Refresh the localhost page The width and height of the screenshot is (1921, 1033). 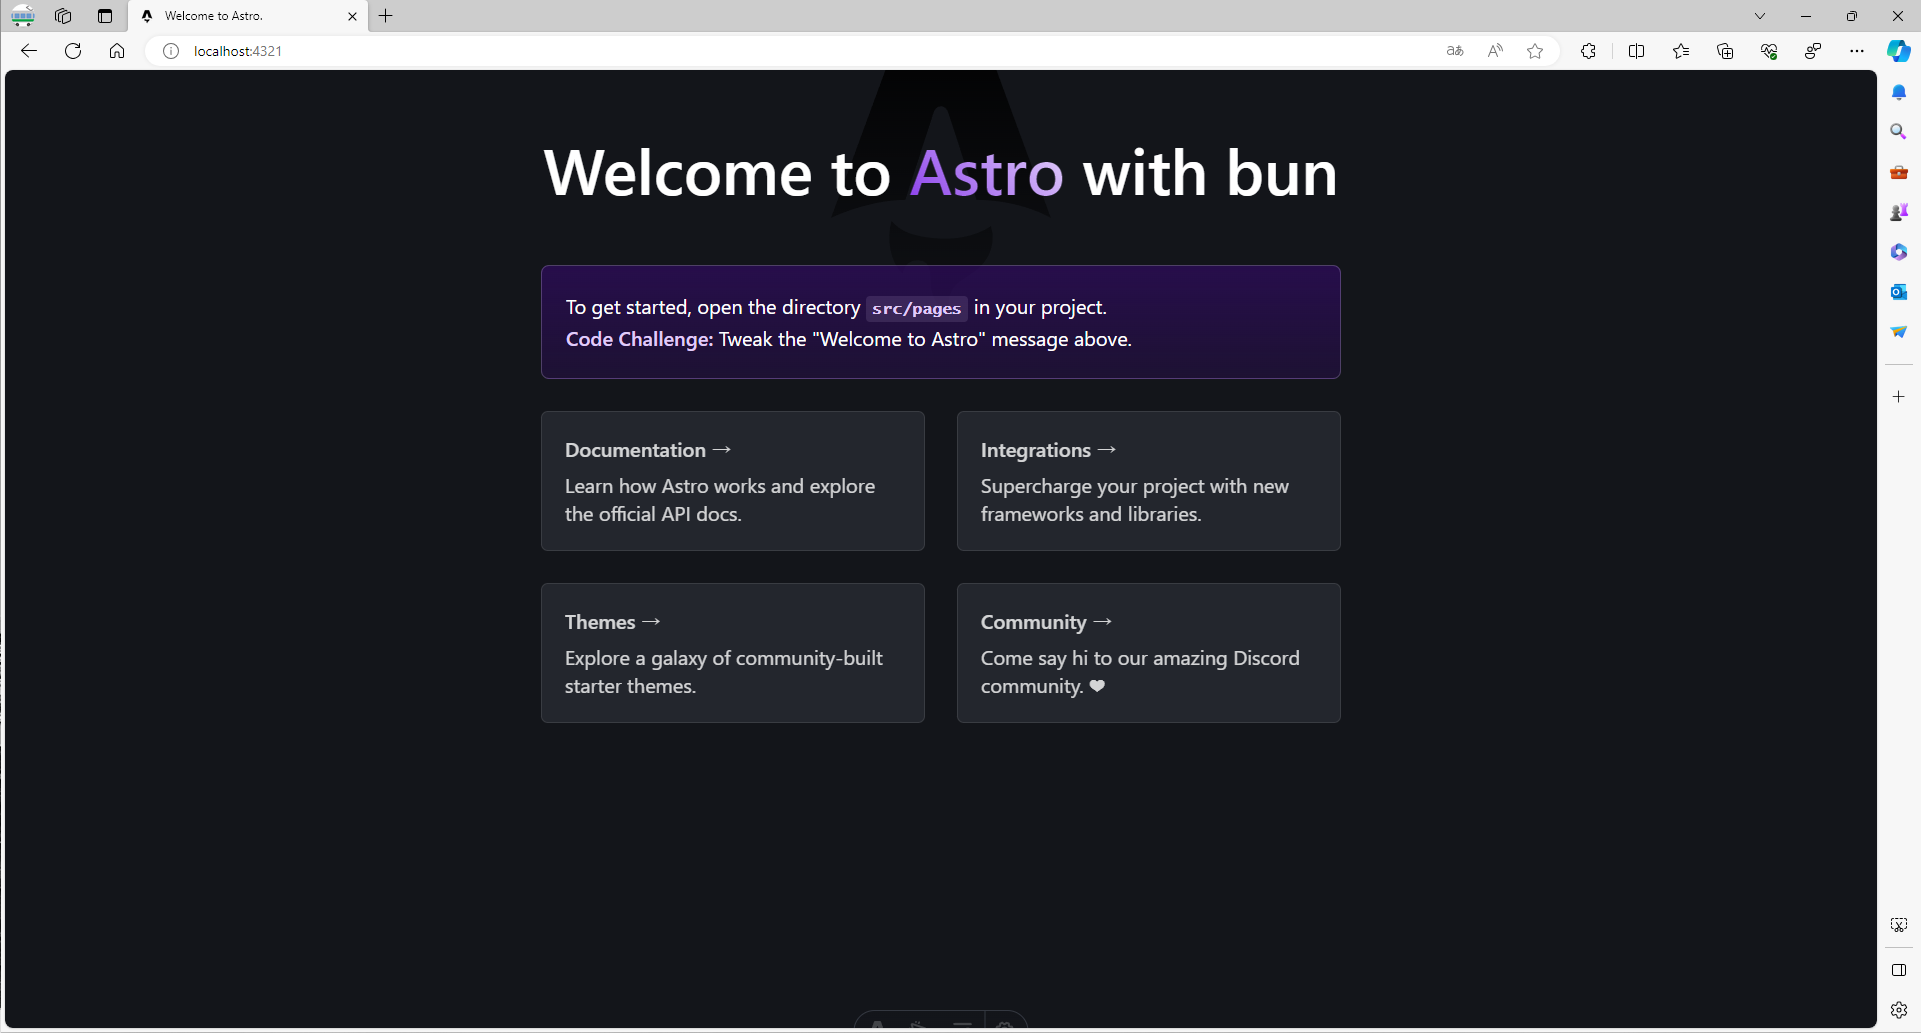pos(73,51)
